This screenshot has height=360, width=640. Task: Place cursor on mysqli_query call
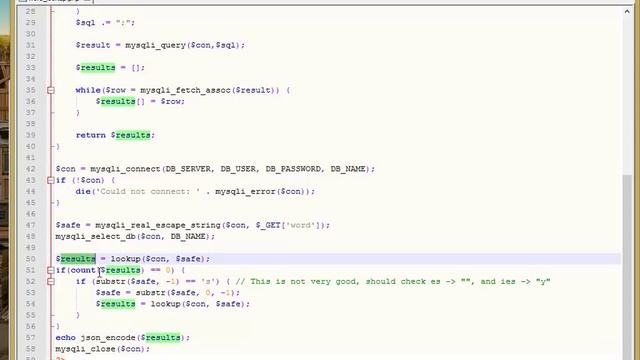[156, 45]
